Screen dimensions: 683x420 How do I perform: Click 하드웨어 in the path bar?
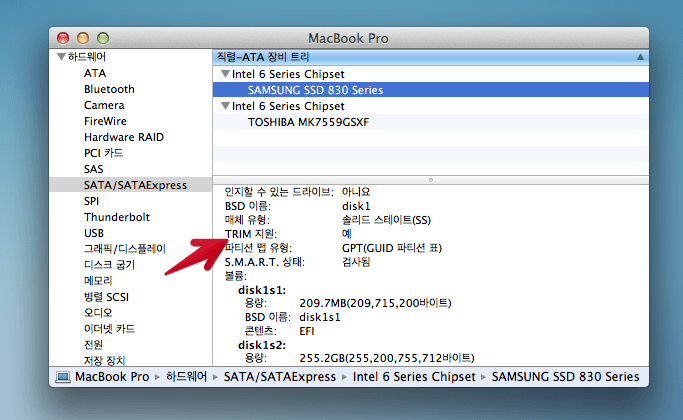coord(186,376)
